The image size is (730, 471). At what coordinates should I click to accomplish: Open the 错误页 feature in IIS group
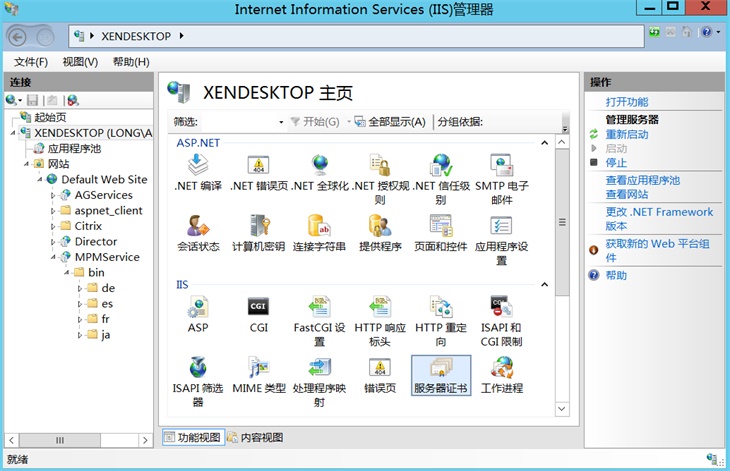(x=380, y=375)
